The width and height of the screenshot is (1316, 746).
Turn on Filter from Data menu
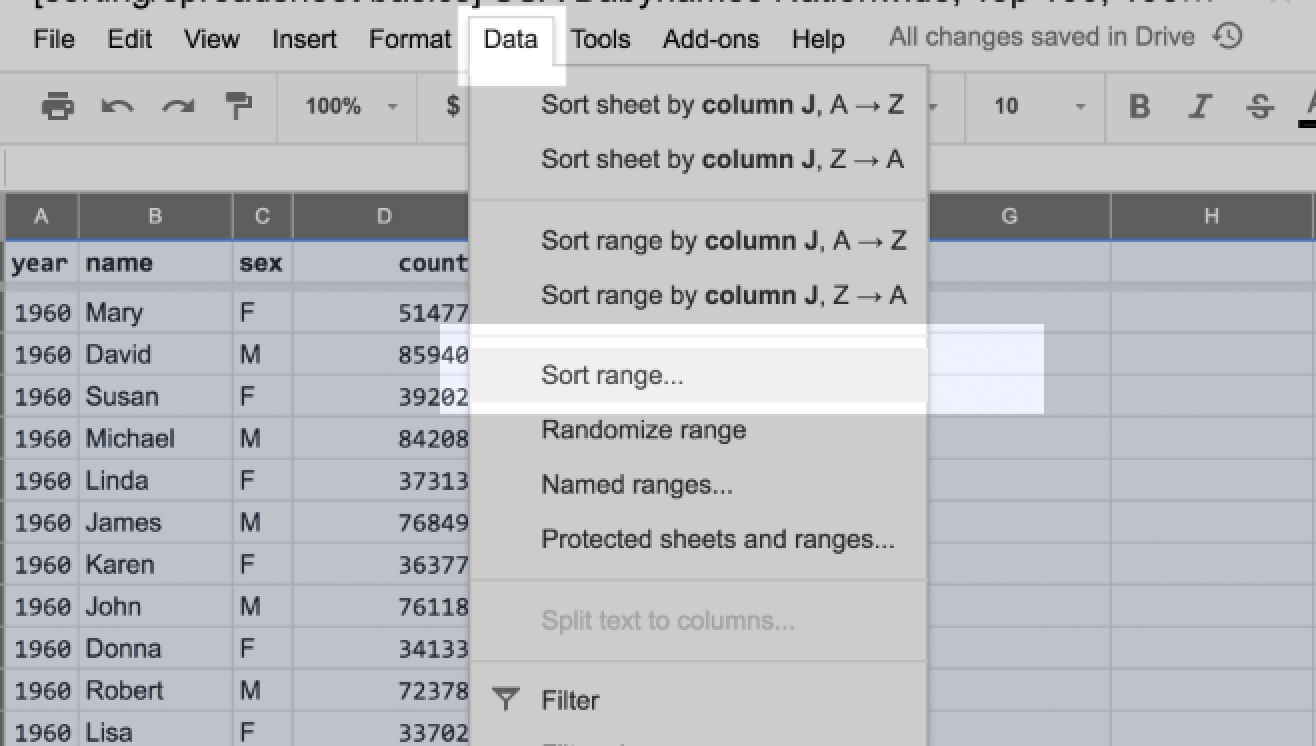pos(570,700)
